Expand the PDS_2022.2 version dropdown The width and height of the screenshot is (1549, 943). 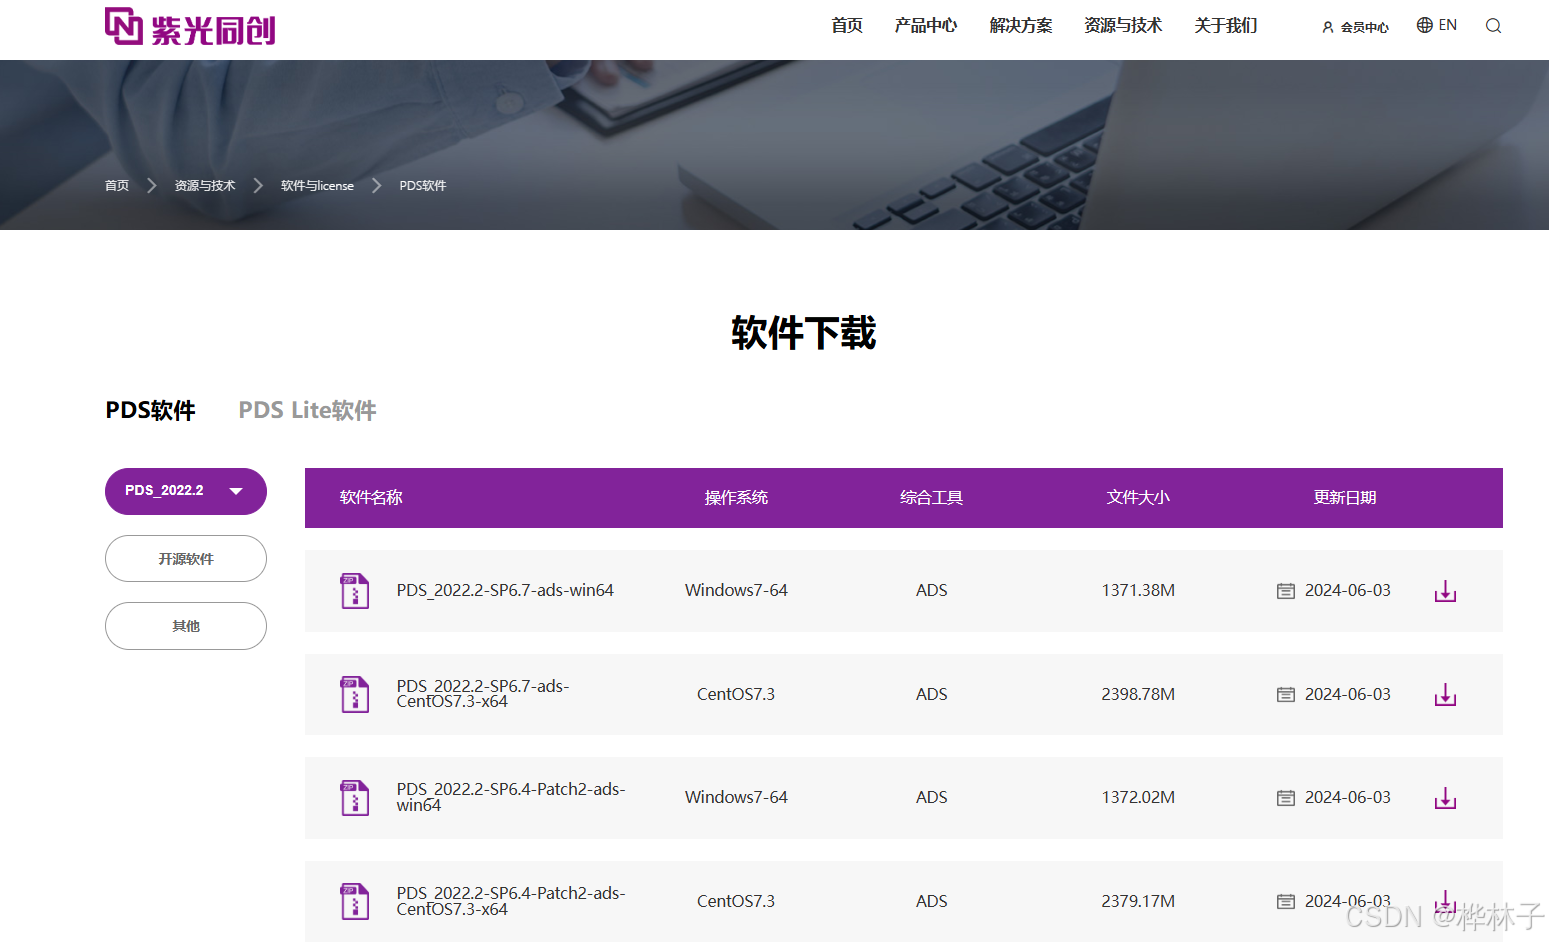tap(186, 491)
